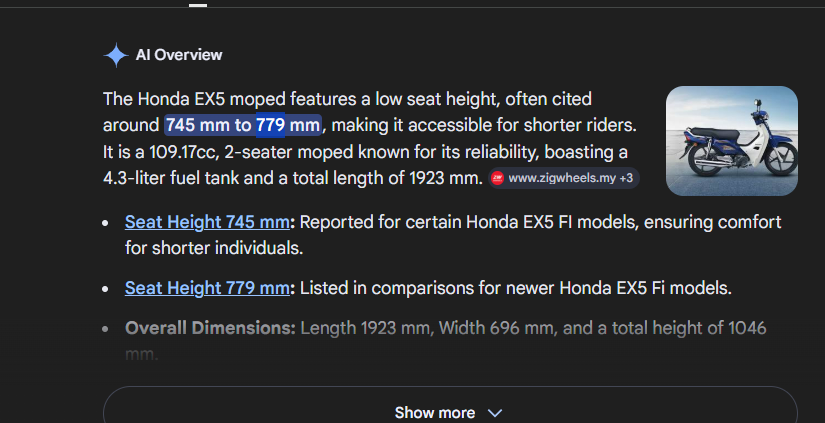Click the Overall Dimensions bold label
Screen dimensions: 825x423
pos(210,328)
